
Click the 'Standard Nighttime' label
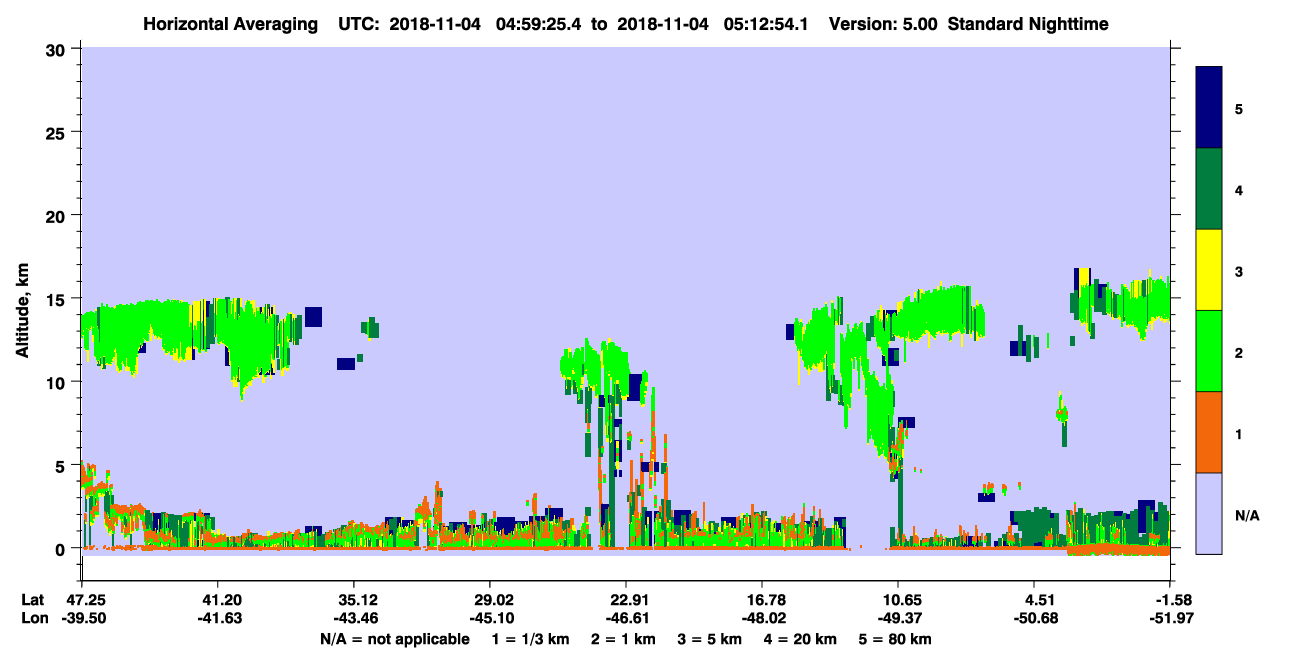[x=1028, y=24]
